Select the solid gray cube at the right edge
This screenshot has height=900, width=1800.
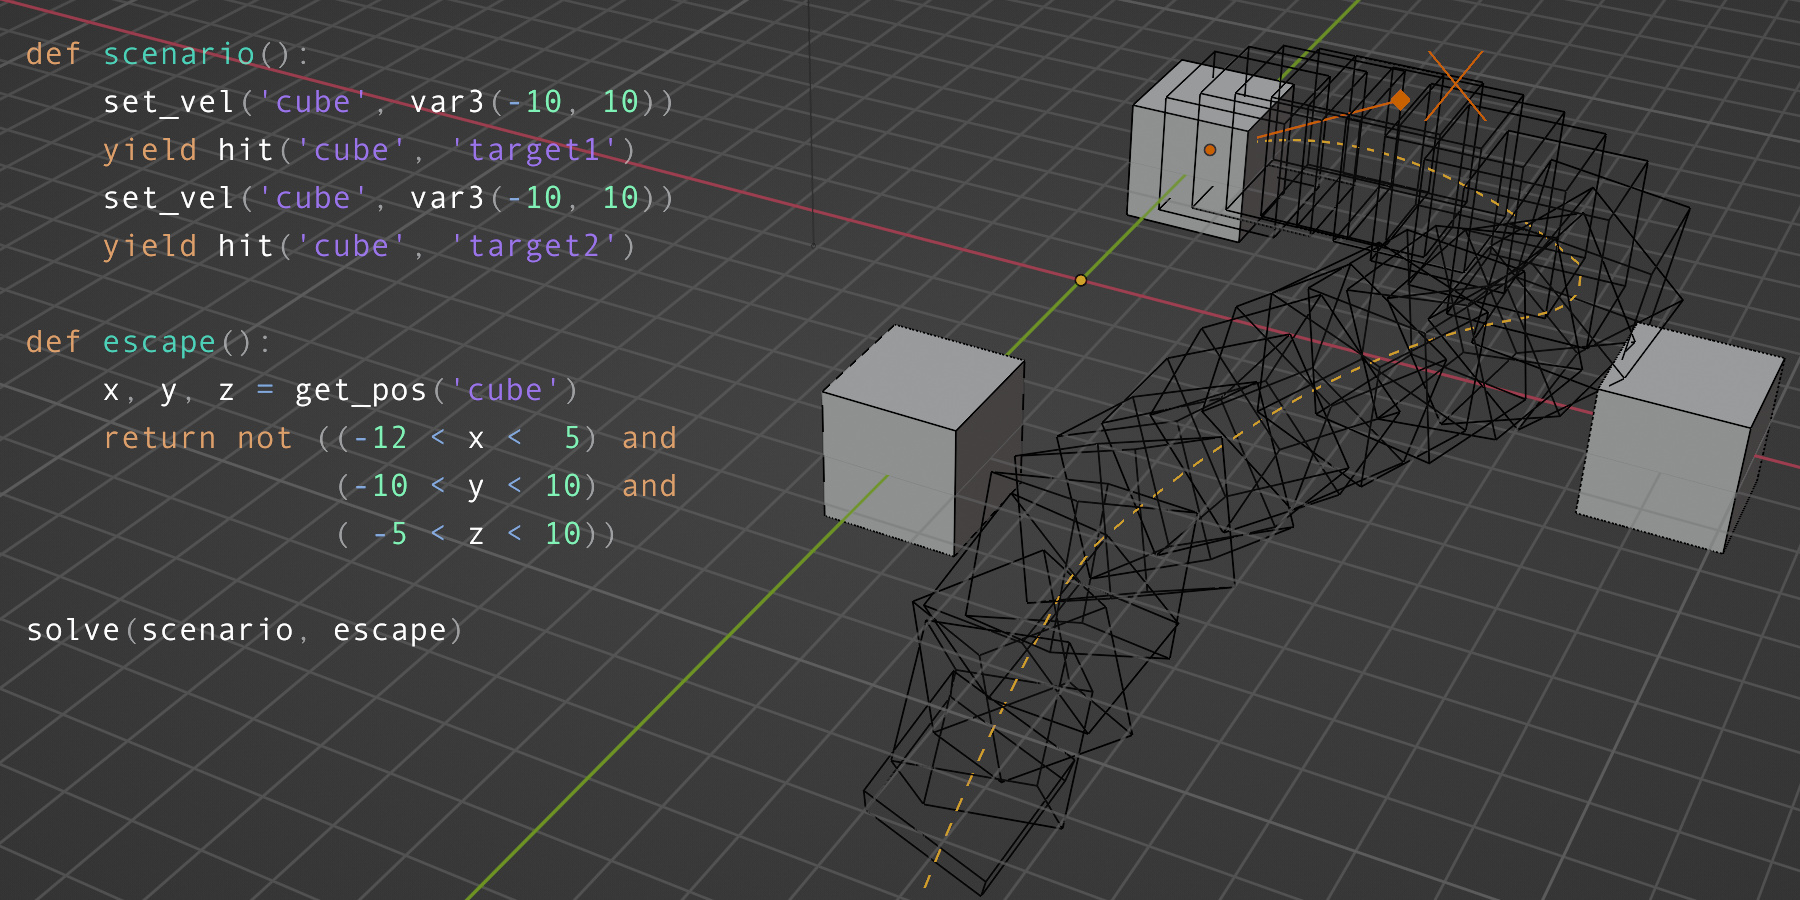pos(1680,440)
